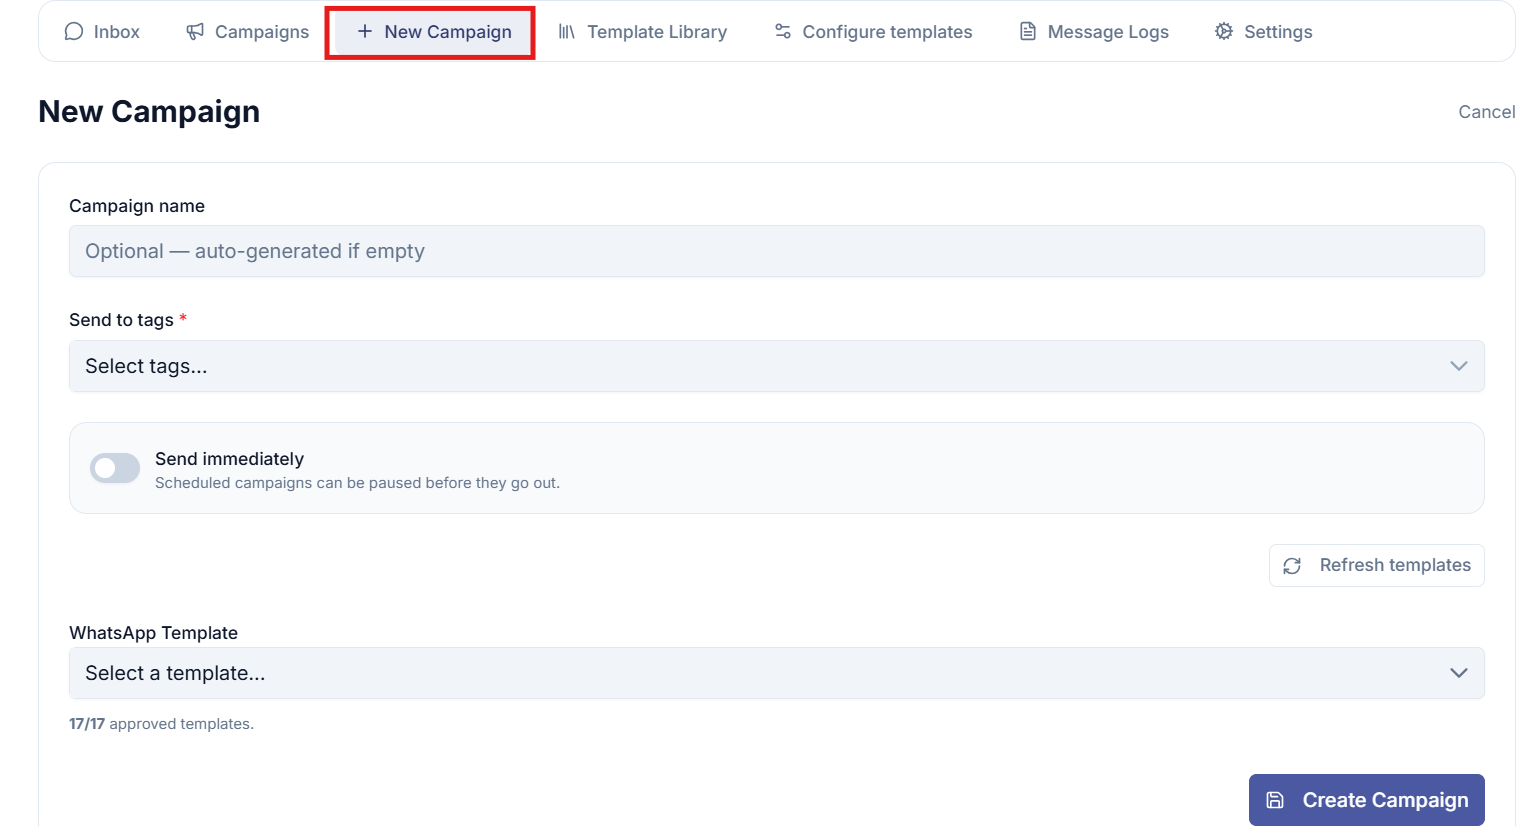Click the 'Send immediately' label text
The width and height of the screenshot is (1536, 826).
[x=229, y=459]
